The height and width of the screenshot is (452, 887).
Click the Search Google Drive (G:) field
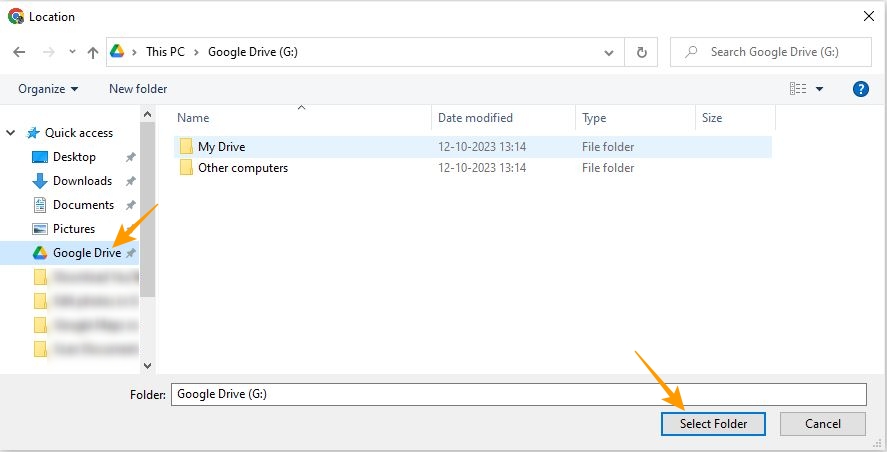[770, 52]
